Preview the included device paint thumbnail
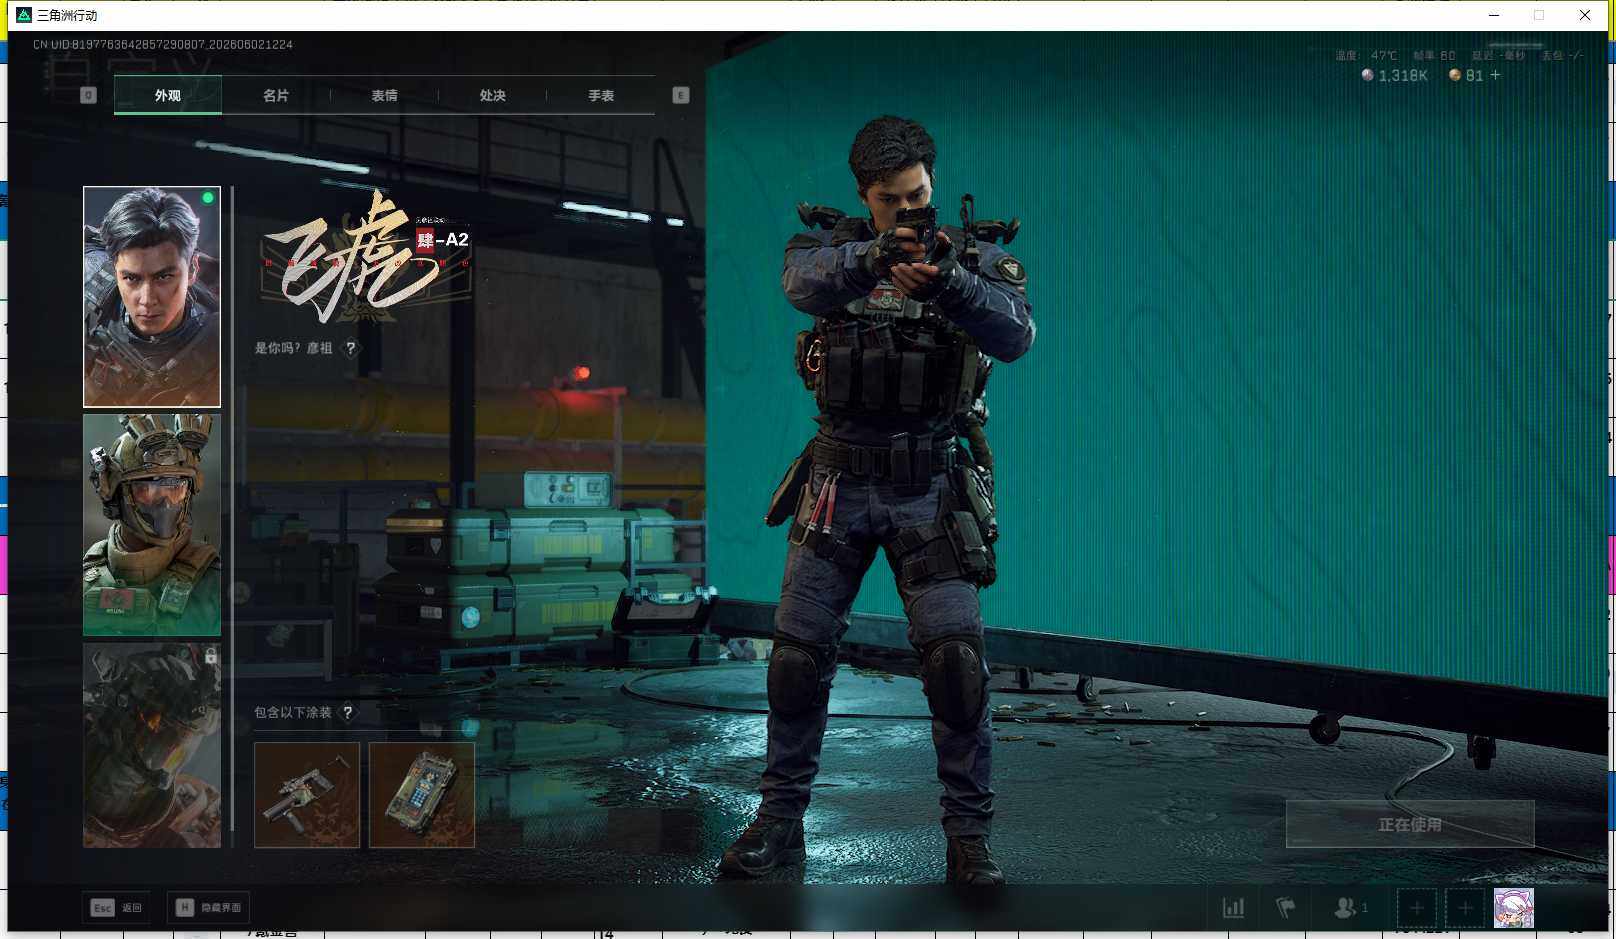Image resolution: width=1616 pixels, height=939 pixels. click(x=422, y=795)
